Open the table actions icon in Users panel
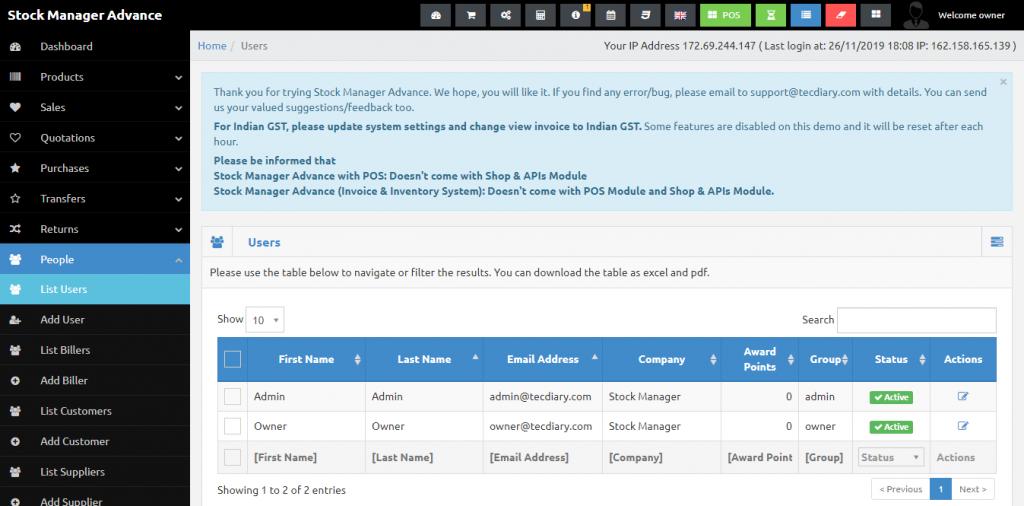This screenshot has width=1024, height=506. 997,242
